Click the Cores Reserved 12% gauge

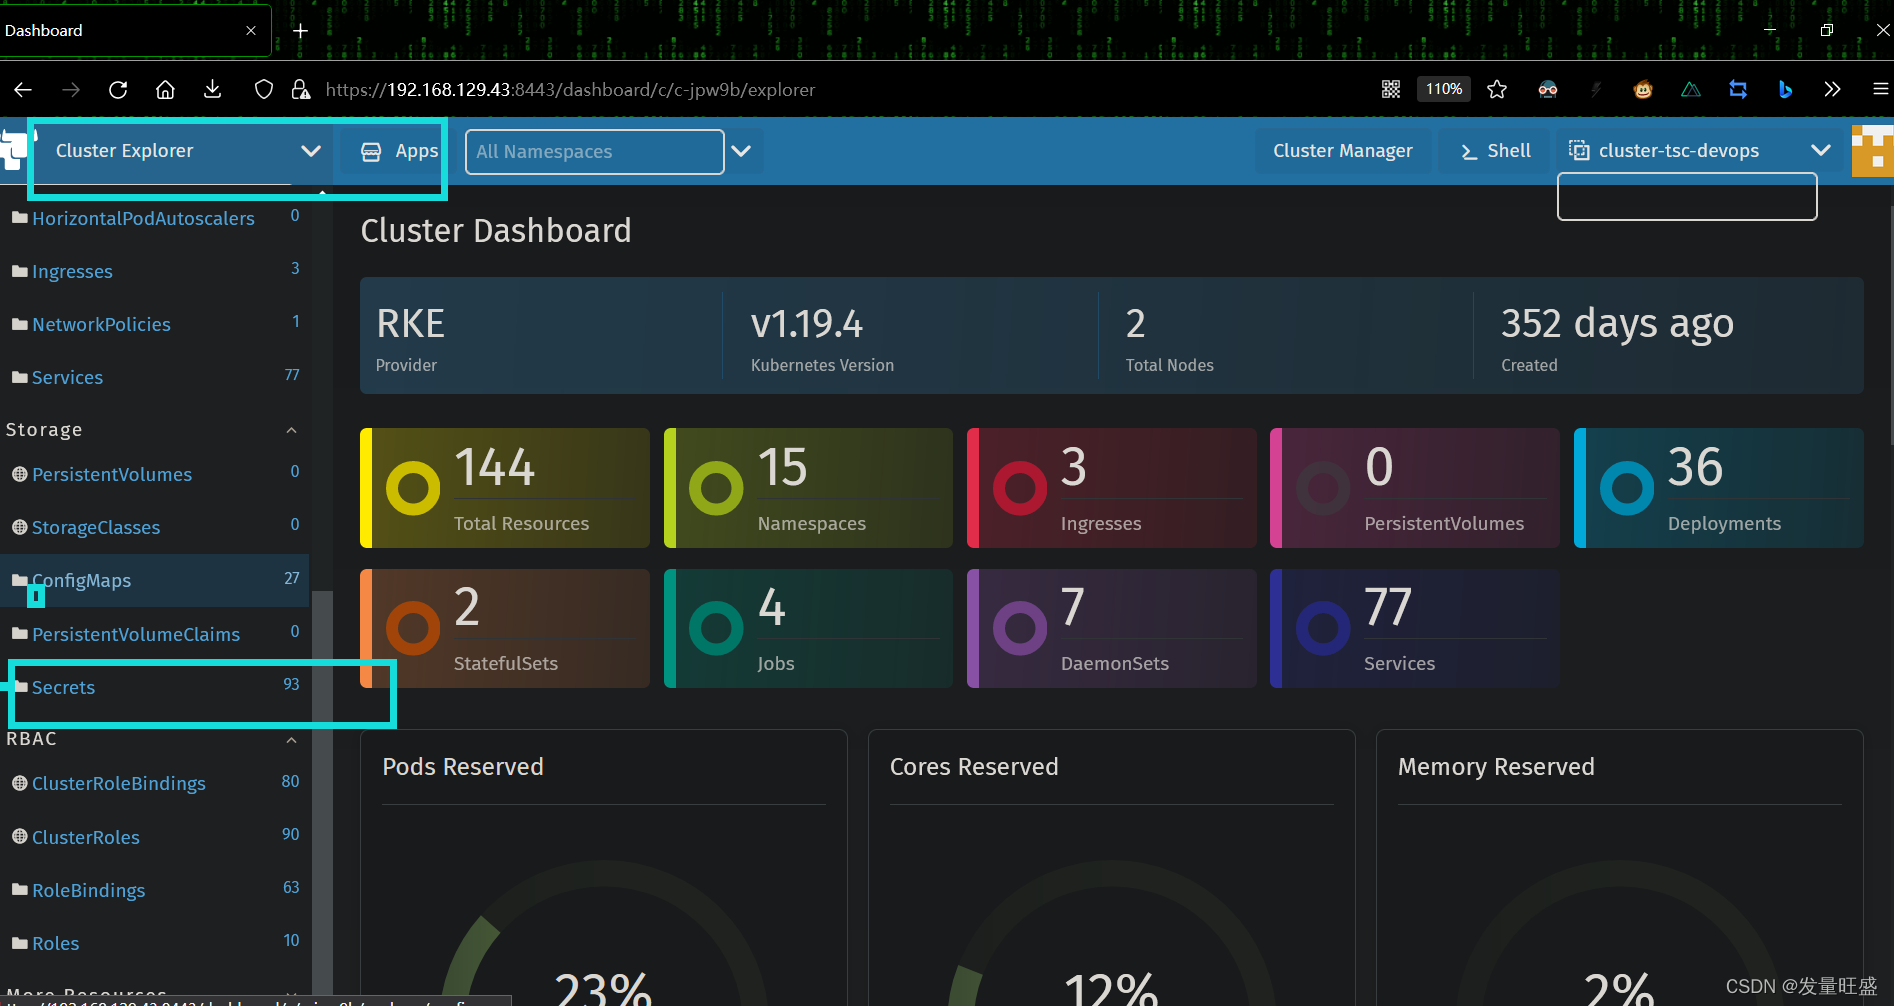click(x=1111, y=935)
